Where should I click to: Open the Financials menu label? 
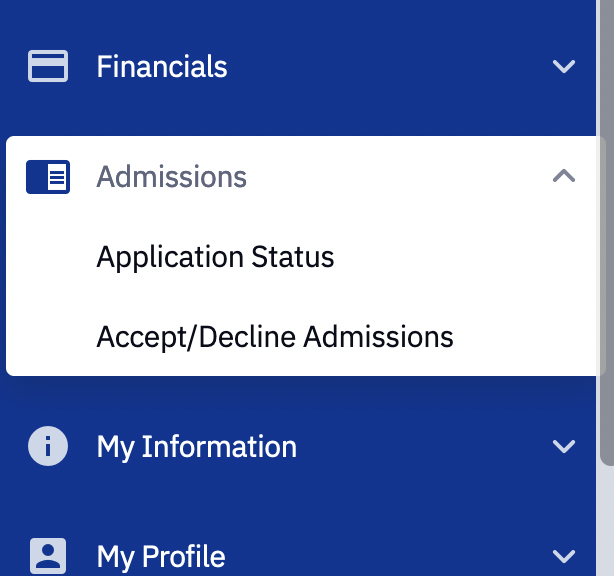(162, 67)
